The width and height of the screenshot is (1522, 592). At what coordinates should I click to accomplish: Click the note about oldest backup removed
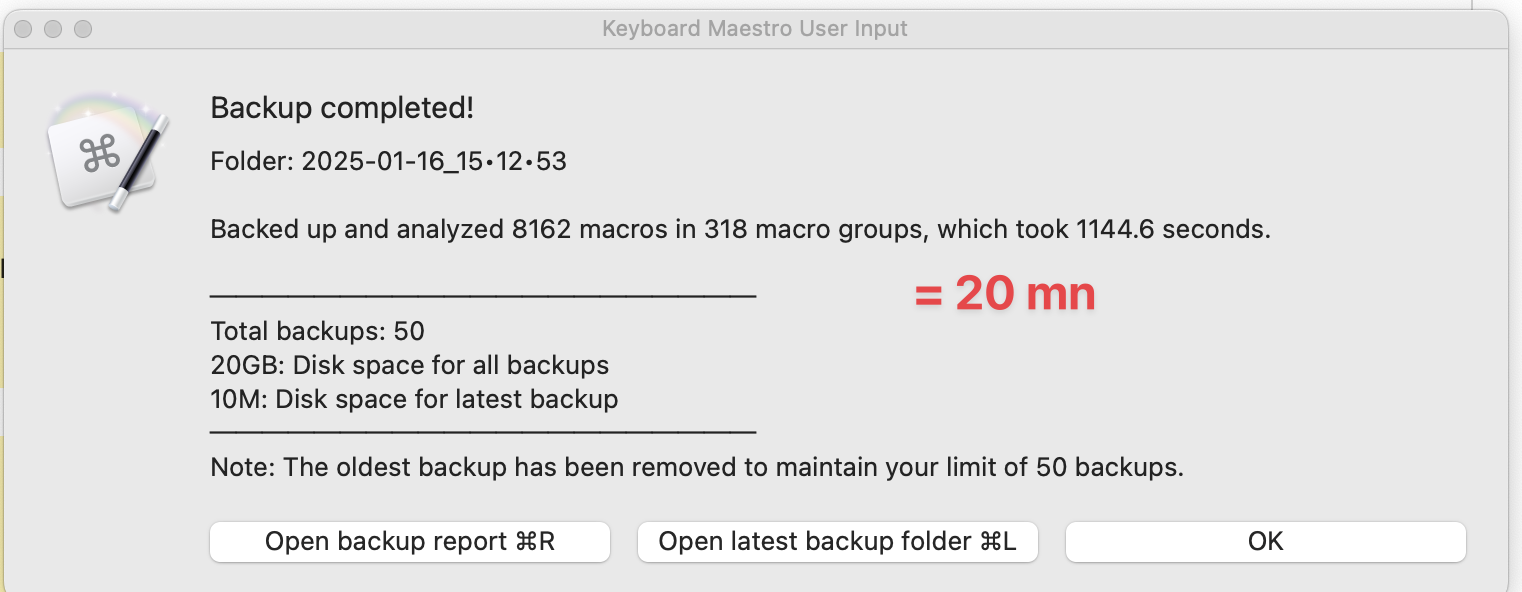tap(697, 467)
